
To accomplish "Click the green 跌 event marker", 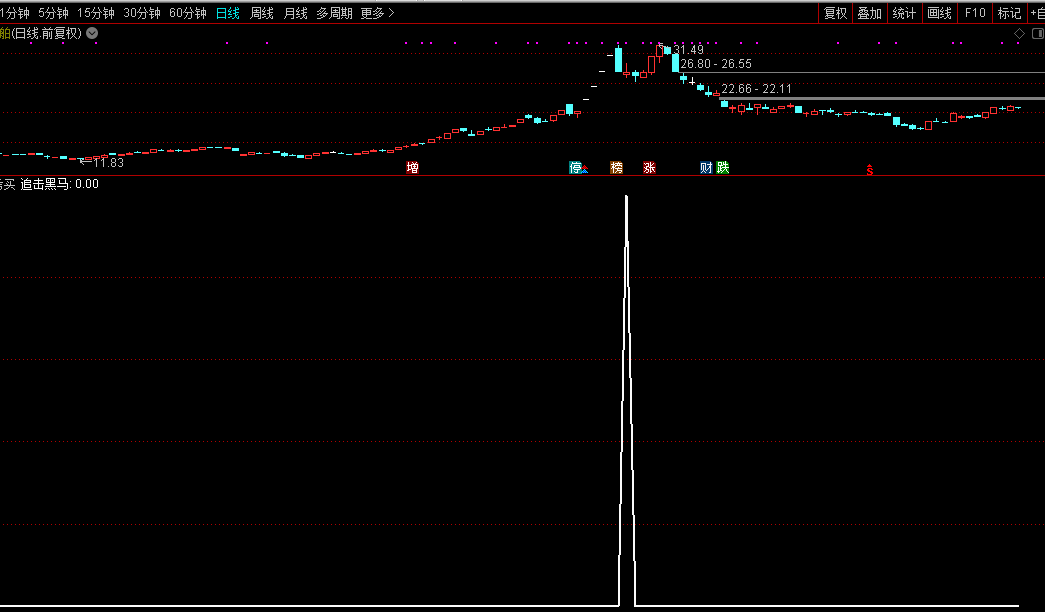I will 723,168.
